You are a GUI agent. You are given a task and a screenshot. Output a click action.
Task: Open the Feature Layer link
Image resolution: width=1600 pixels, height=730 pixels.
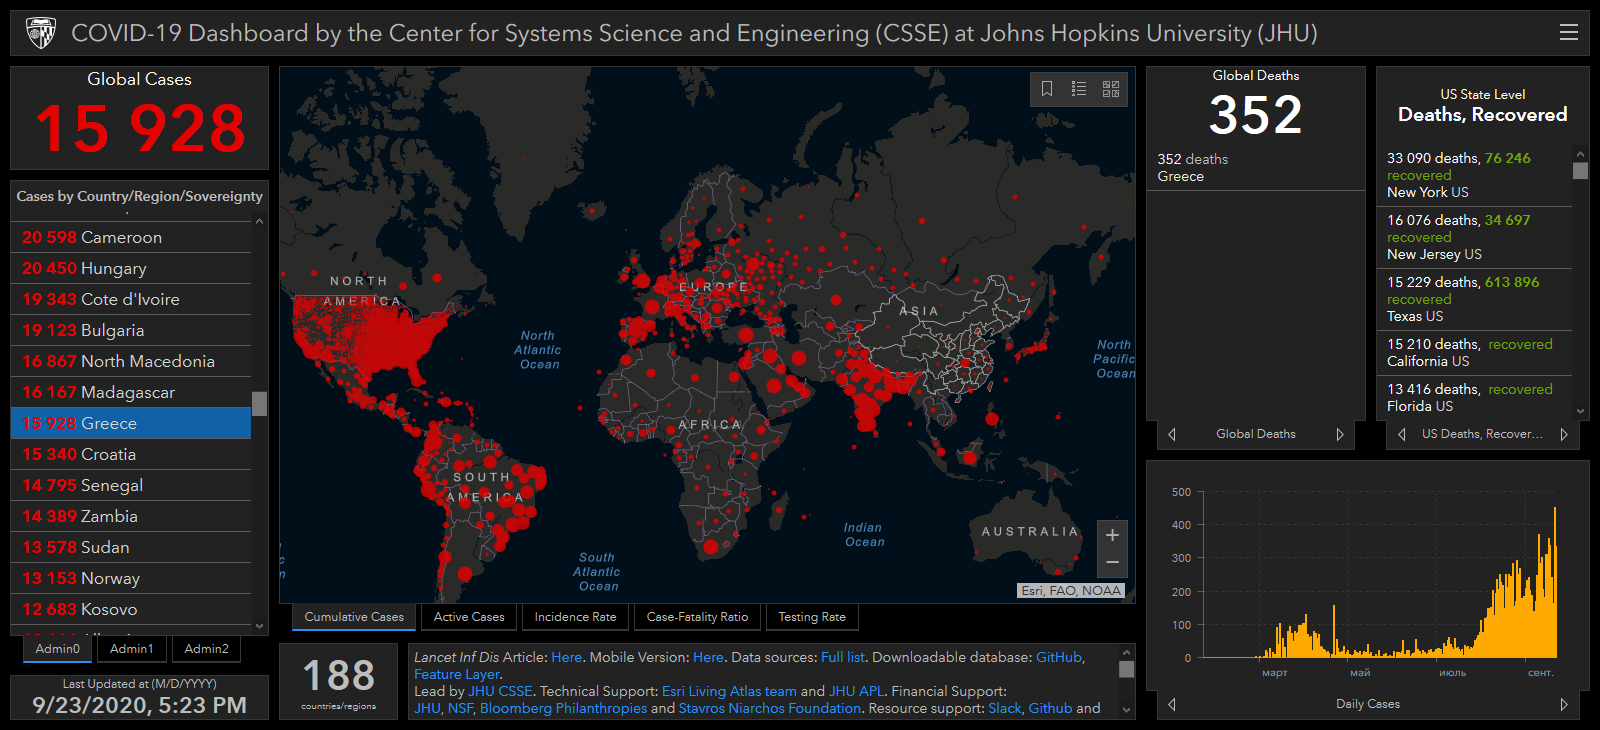(456, 674)
